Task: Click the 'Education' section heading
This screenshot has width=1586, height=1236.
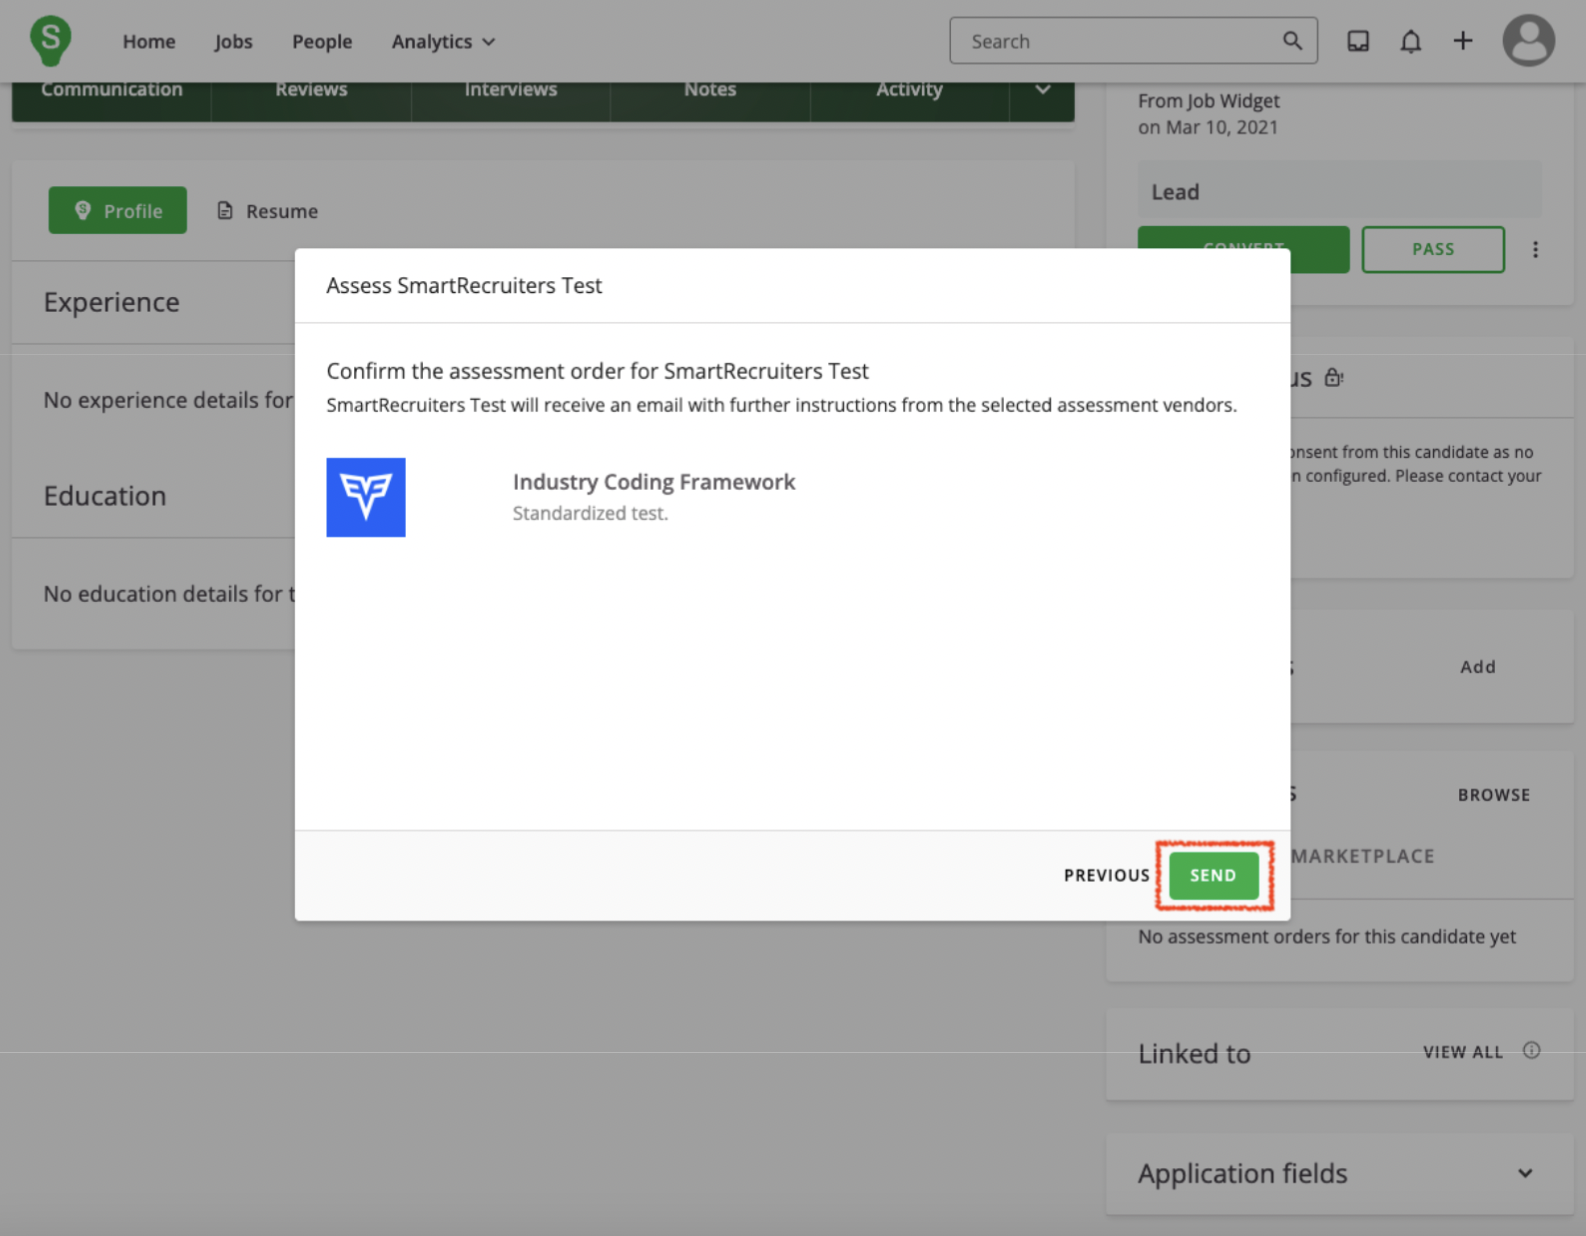Action: click(105, 496)
